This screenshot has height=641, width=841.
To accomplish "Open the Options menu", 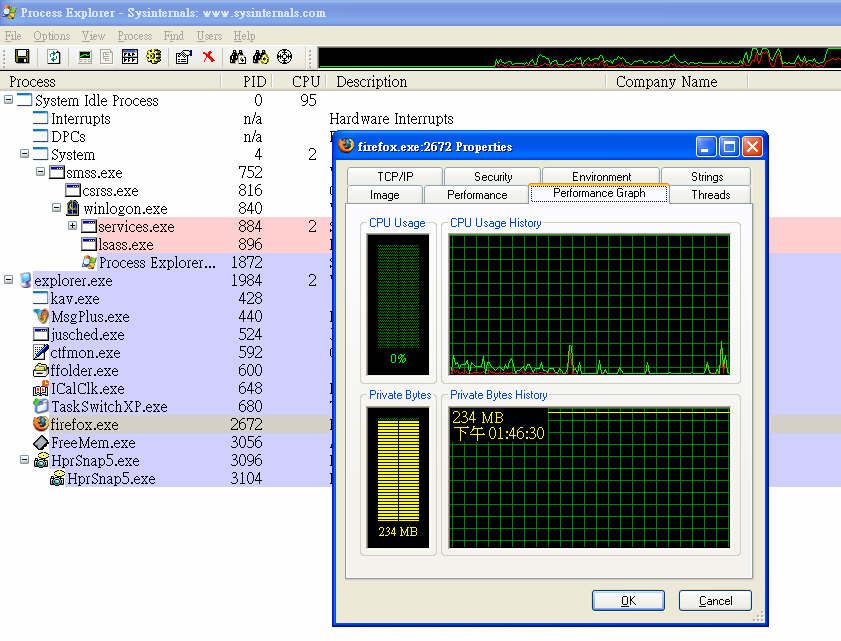I will pyautogui.click(x=51, y=36).
